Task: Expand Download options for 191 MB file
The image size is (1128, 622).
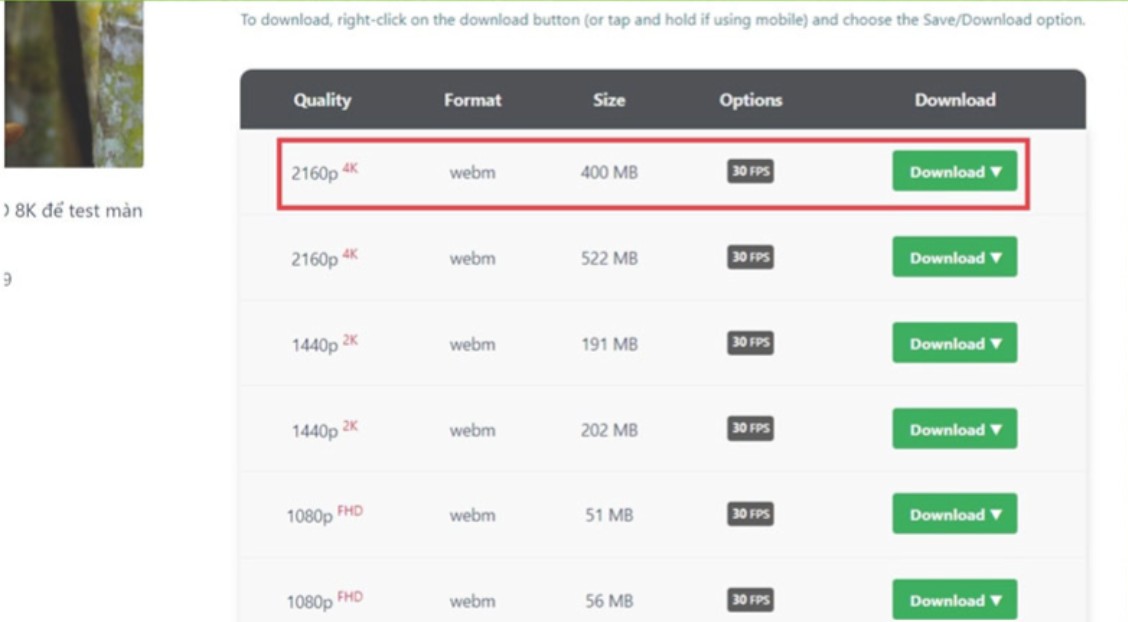Action: pos(954,343)
